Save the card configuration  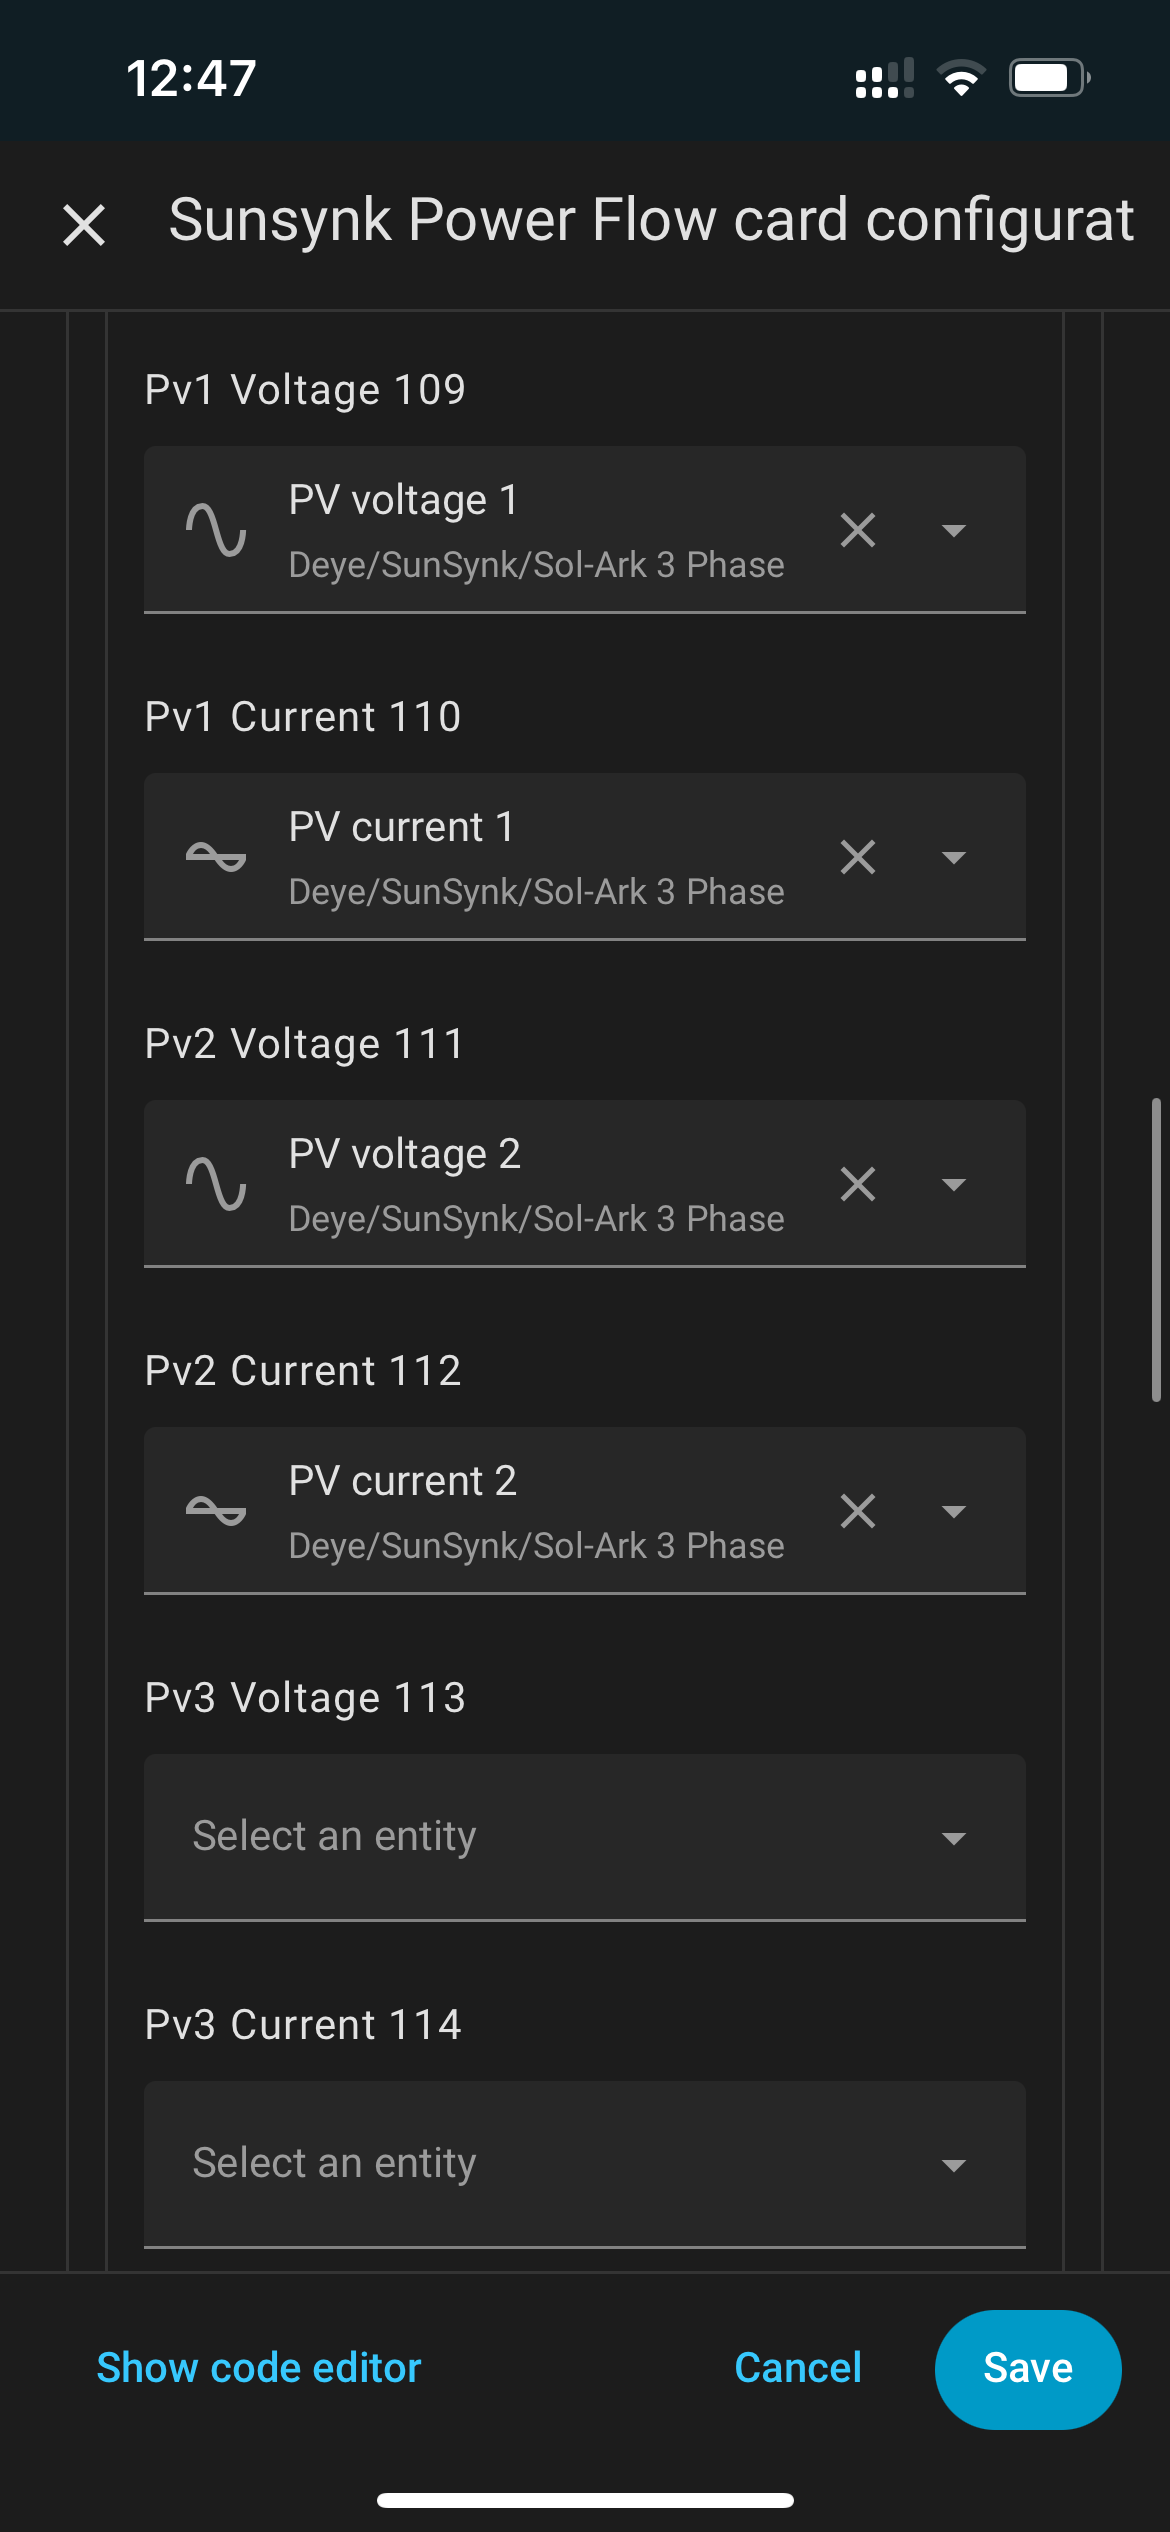point(1028,2369)
